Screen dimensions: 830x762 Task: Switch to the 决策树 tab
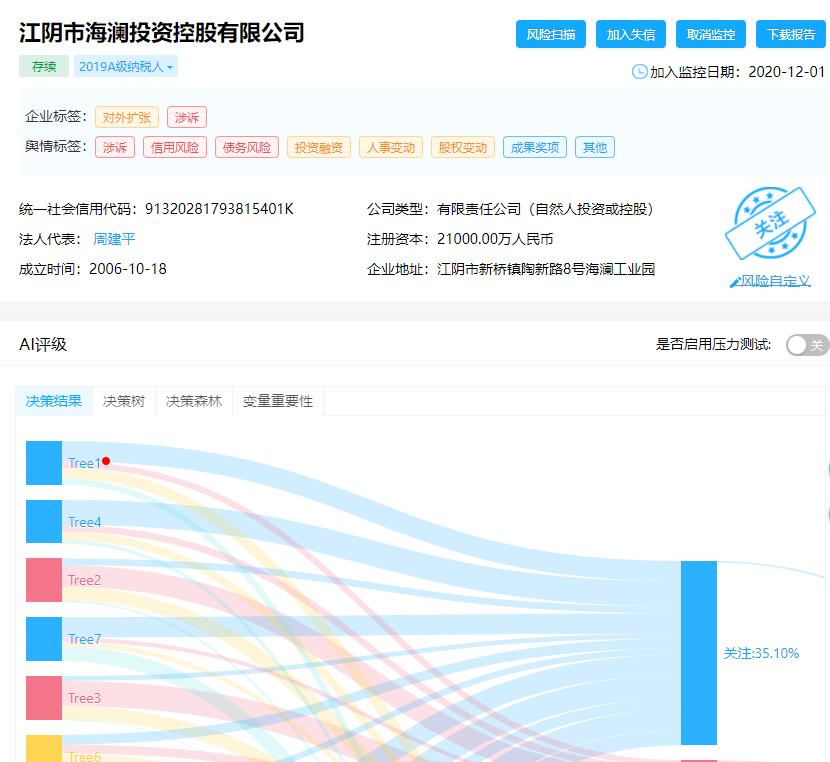coord(122,401)
